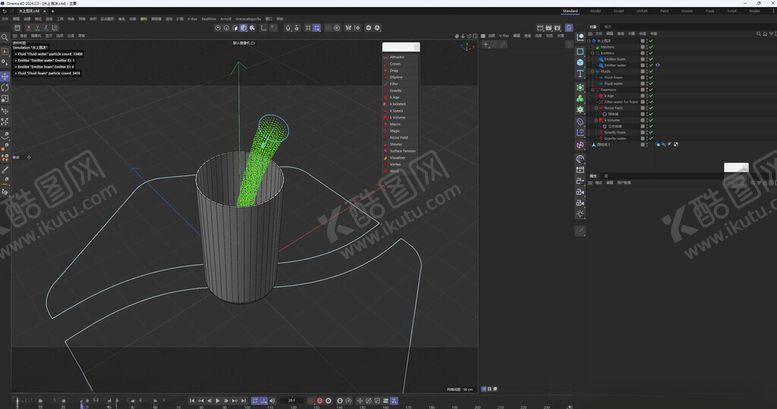Screen dimensions: 777x409
Task: Click the current frame number field
Action: (290, 400)
